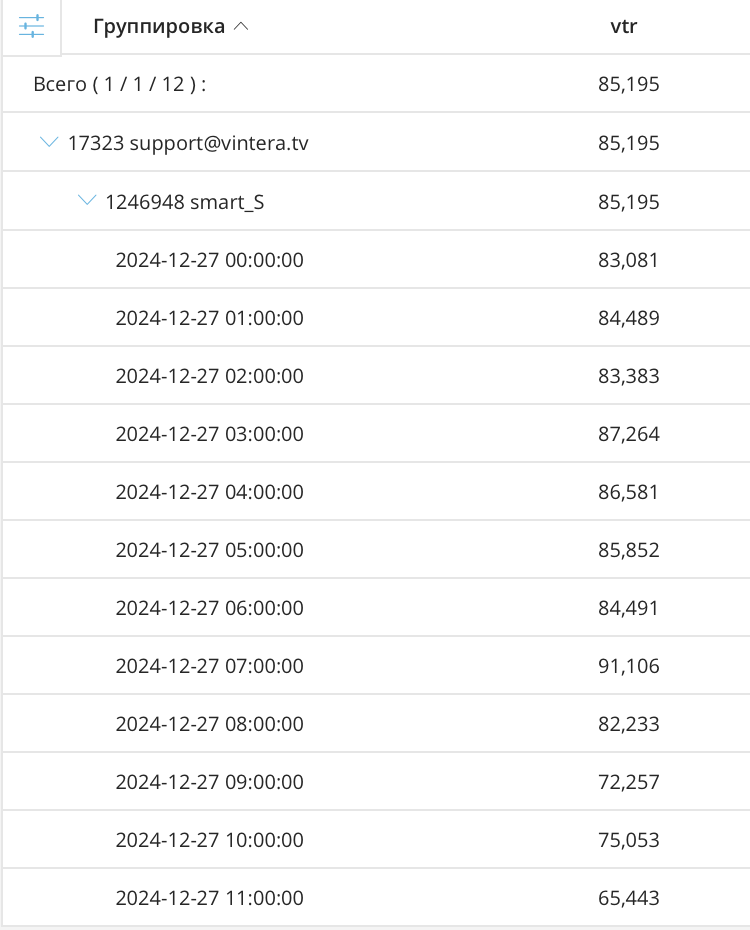Select the 2024-12-27 11:00:00 row
Viewport: 750px width, 930px height.
tap(209, 899)
